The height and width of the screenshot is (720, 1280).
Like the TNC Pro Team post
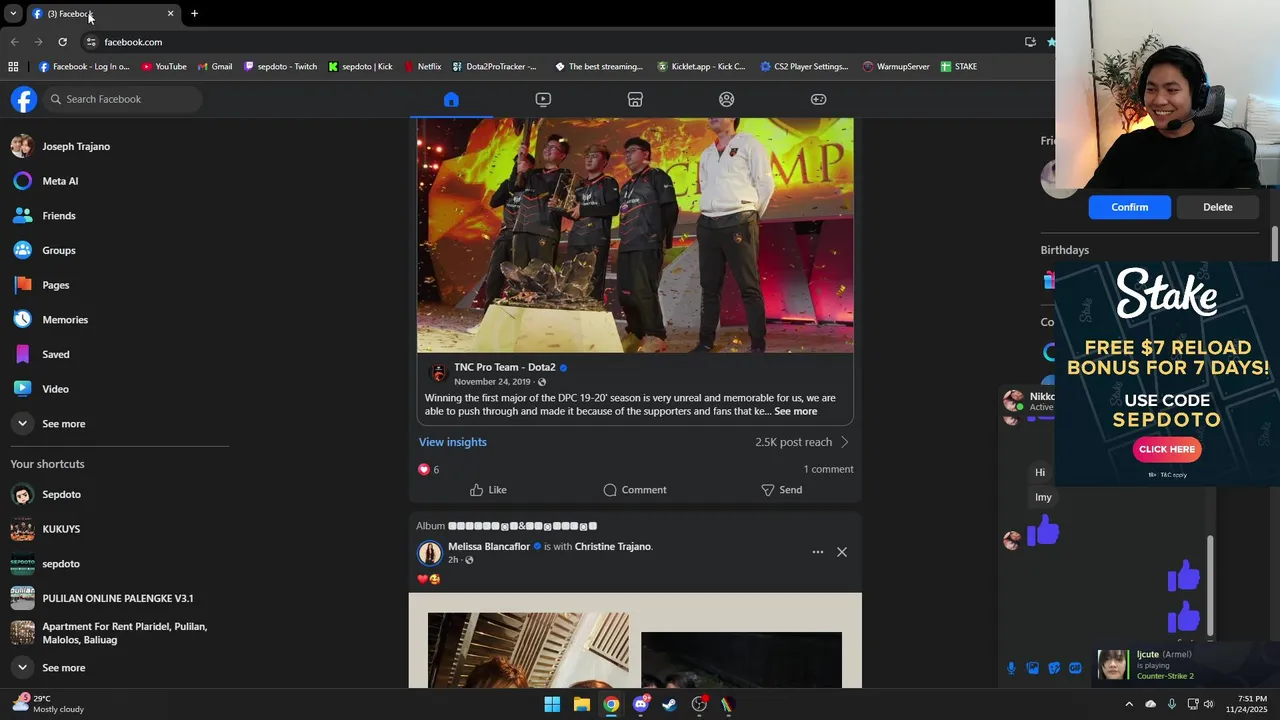coord(488,490)
